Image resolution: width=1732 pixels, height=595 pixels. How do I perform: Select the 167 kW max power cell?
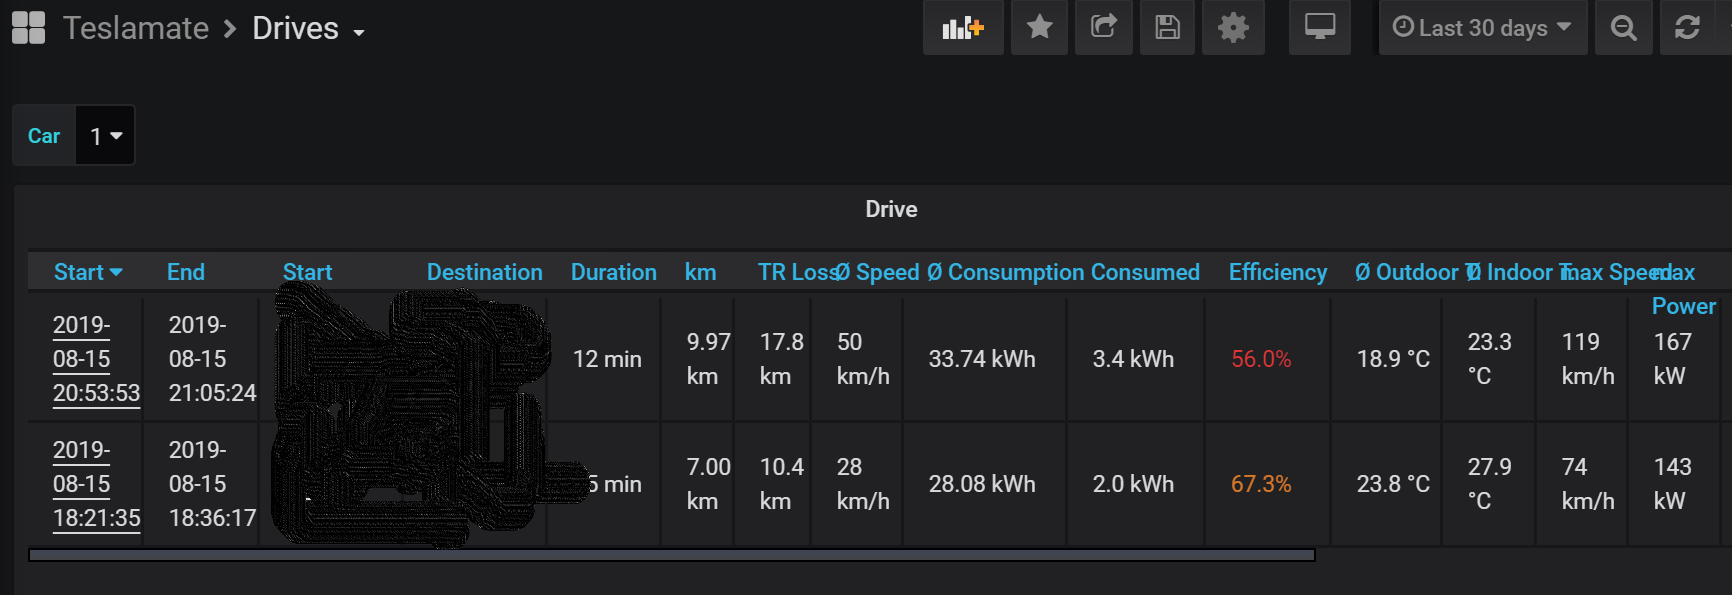pyautogui.click(x=1672, y=359)
